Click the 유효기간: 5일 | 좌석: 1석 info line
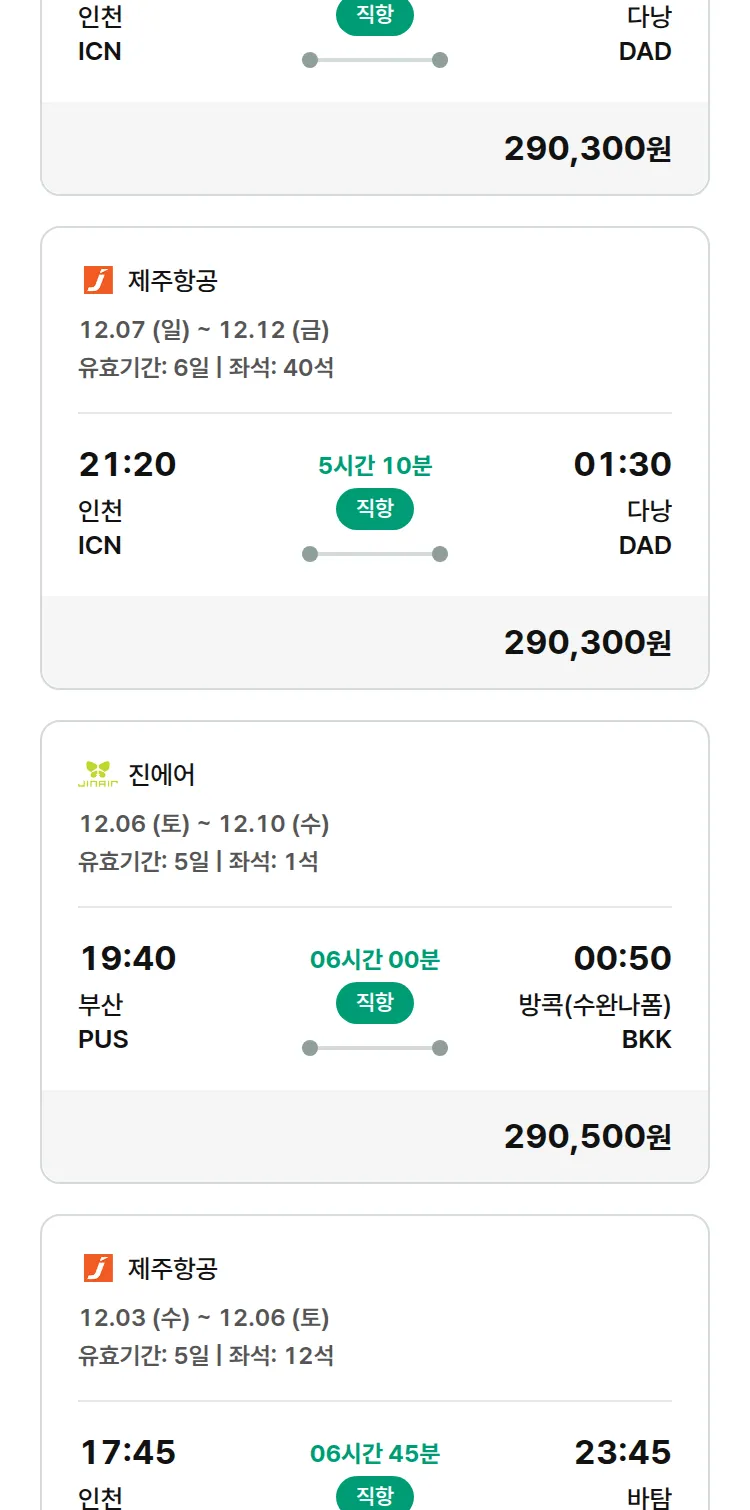This screenshot has height=1510, width=750. (x=198, y=862)
